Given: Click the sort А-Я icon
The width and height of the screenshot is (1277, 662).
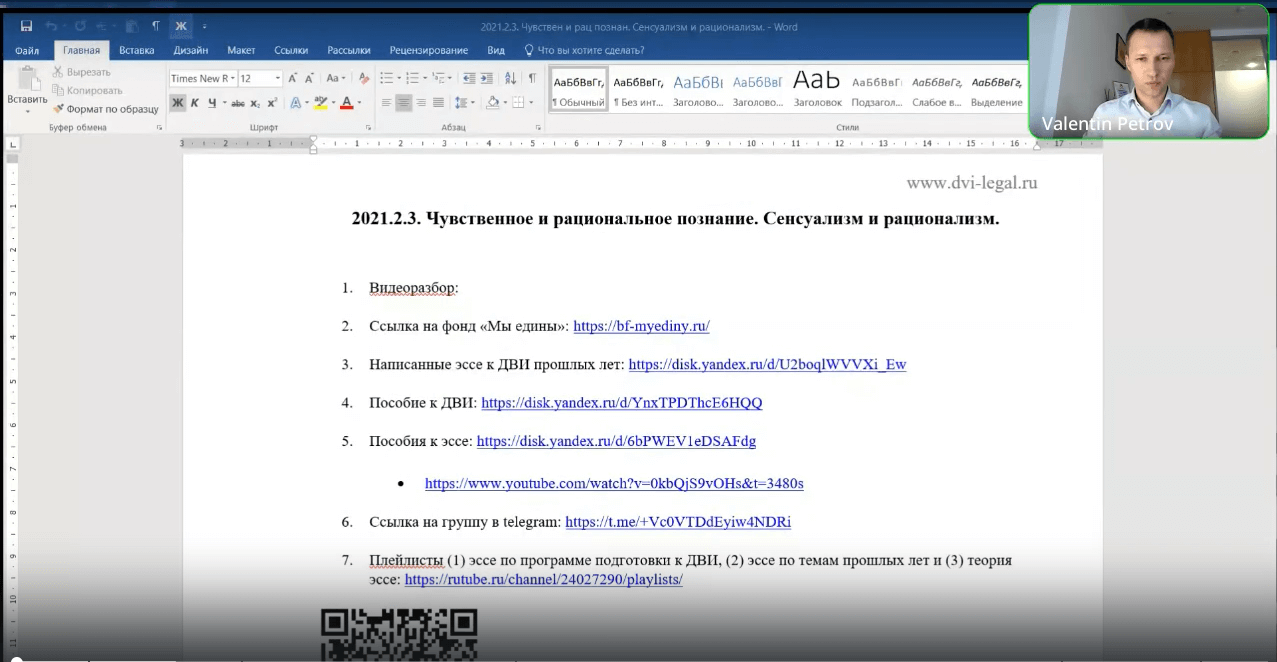Looking at the screenshot, I should click(x=510, y=78).
